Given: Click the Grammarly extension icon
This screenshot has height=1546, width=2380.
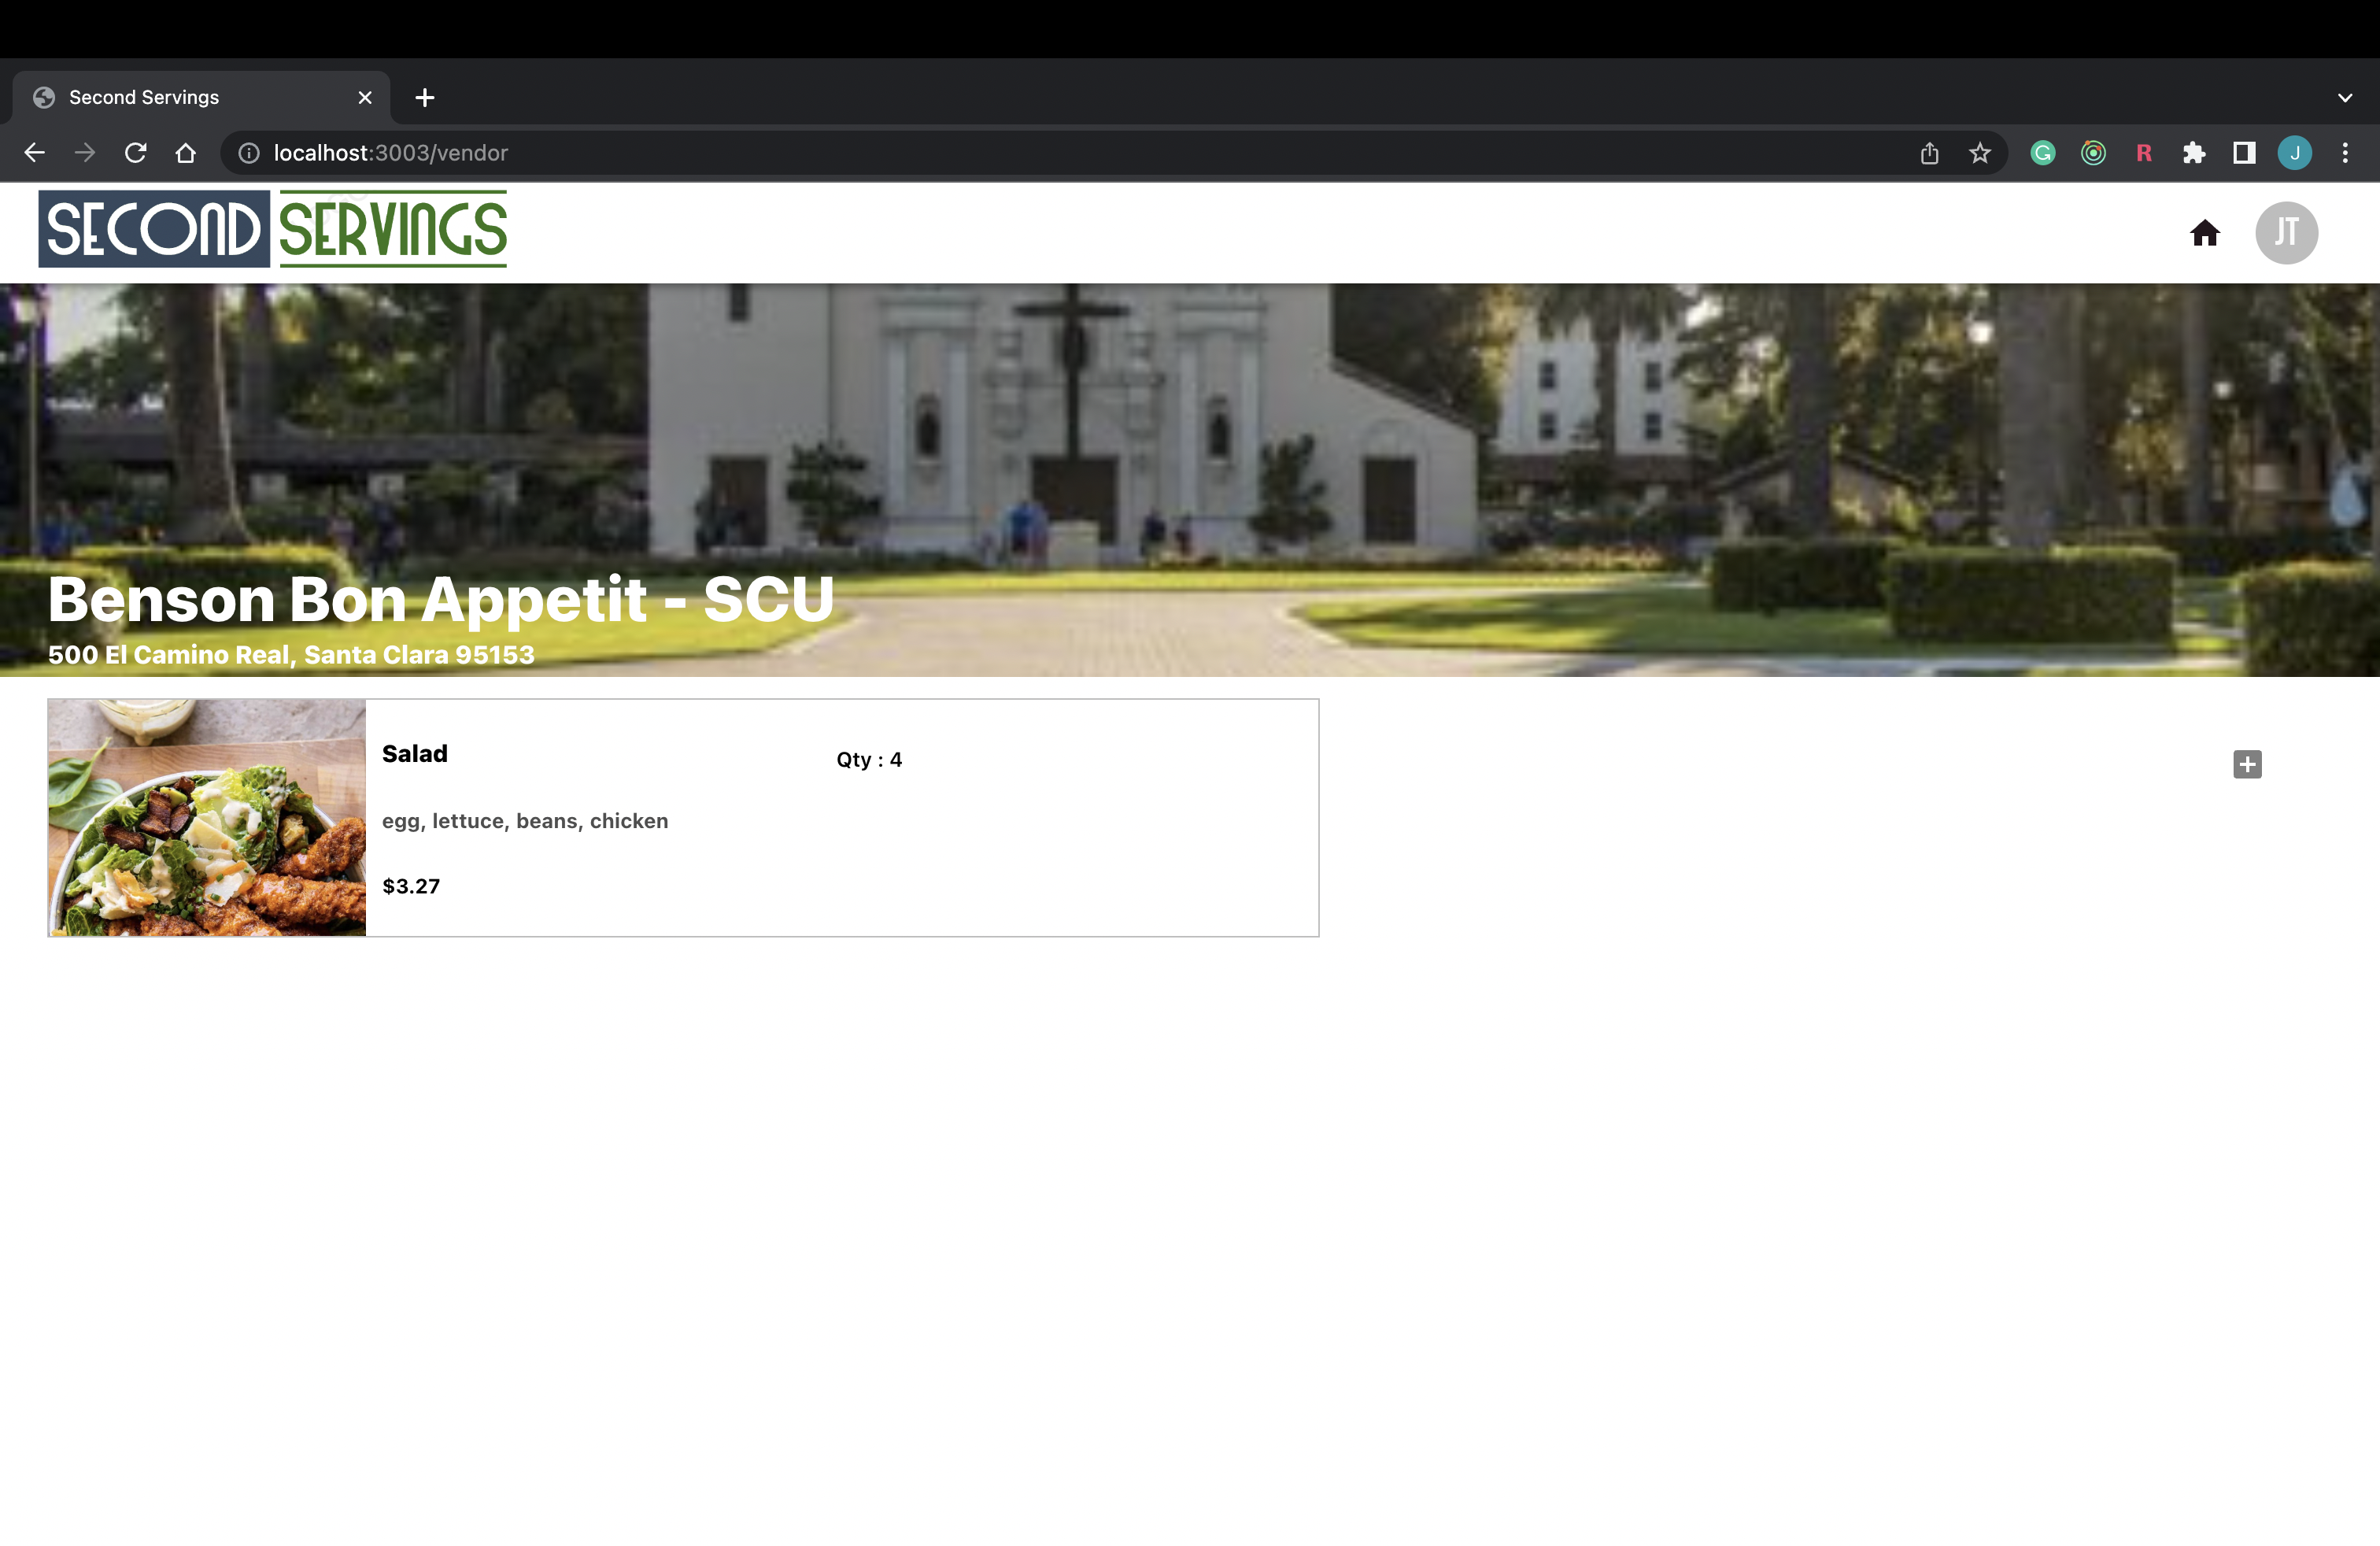Looking at the screenshot, I should pyautogui.click(x=2042, y=153).
